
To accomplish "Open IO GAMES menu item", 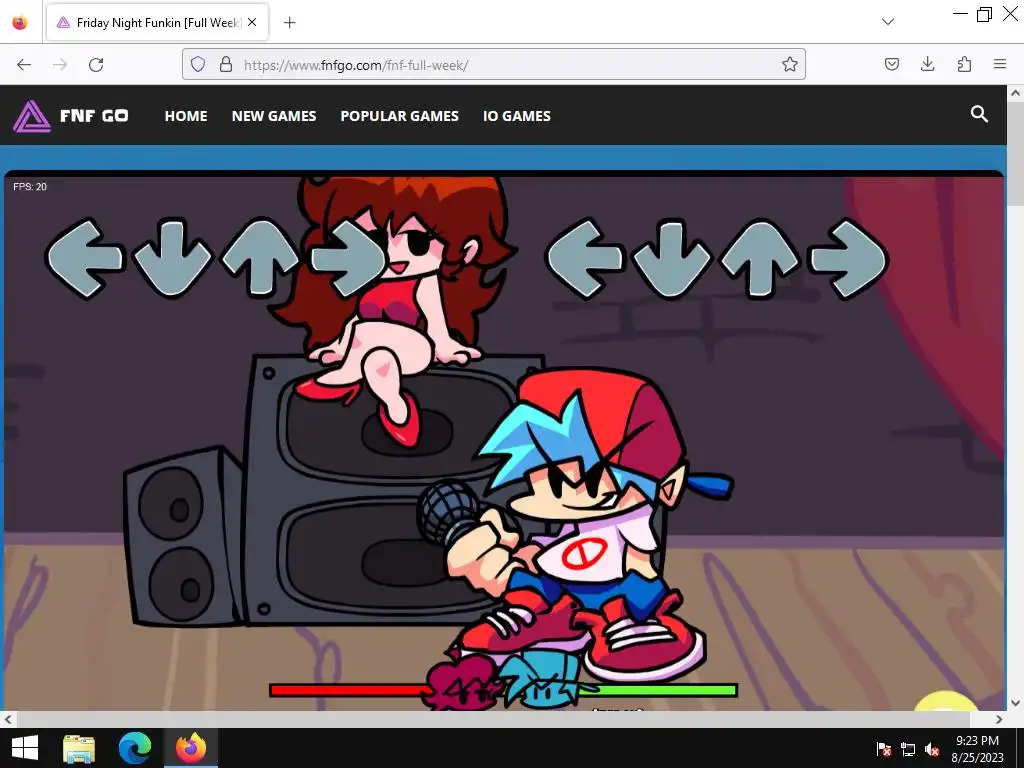I will pos(517,116).
